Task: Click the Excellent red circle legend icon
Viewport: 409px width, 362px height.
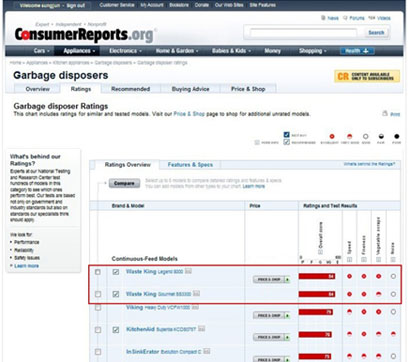Action: [332, 136]
